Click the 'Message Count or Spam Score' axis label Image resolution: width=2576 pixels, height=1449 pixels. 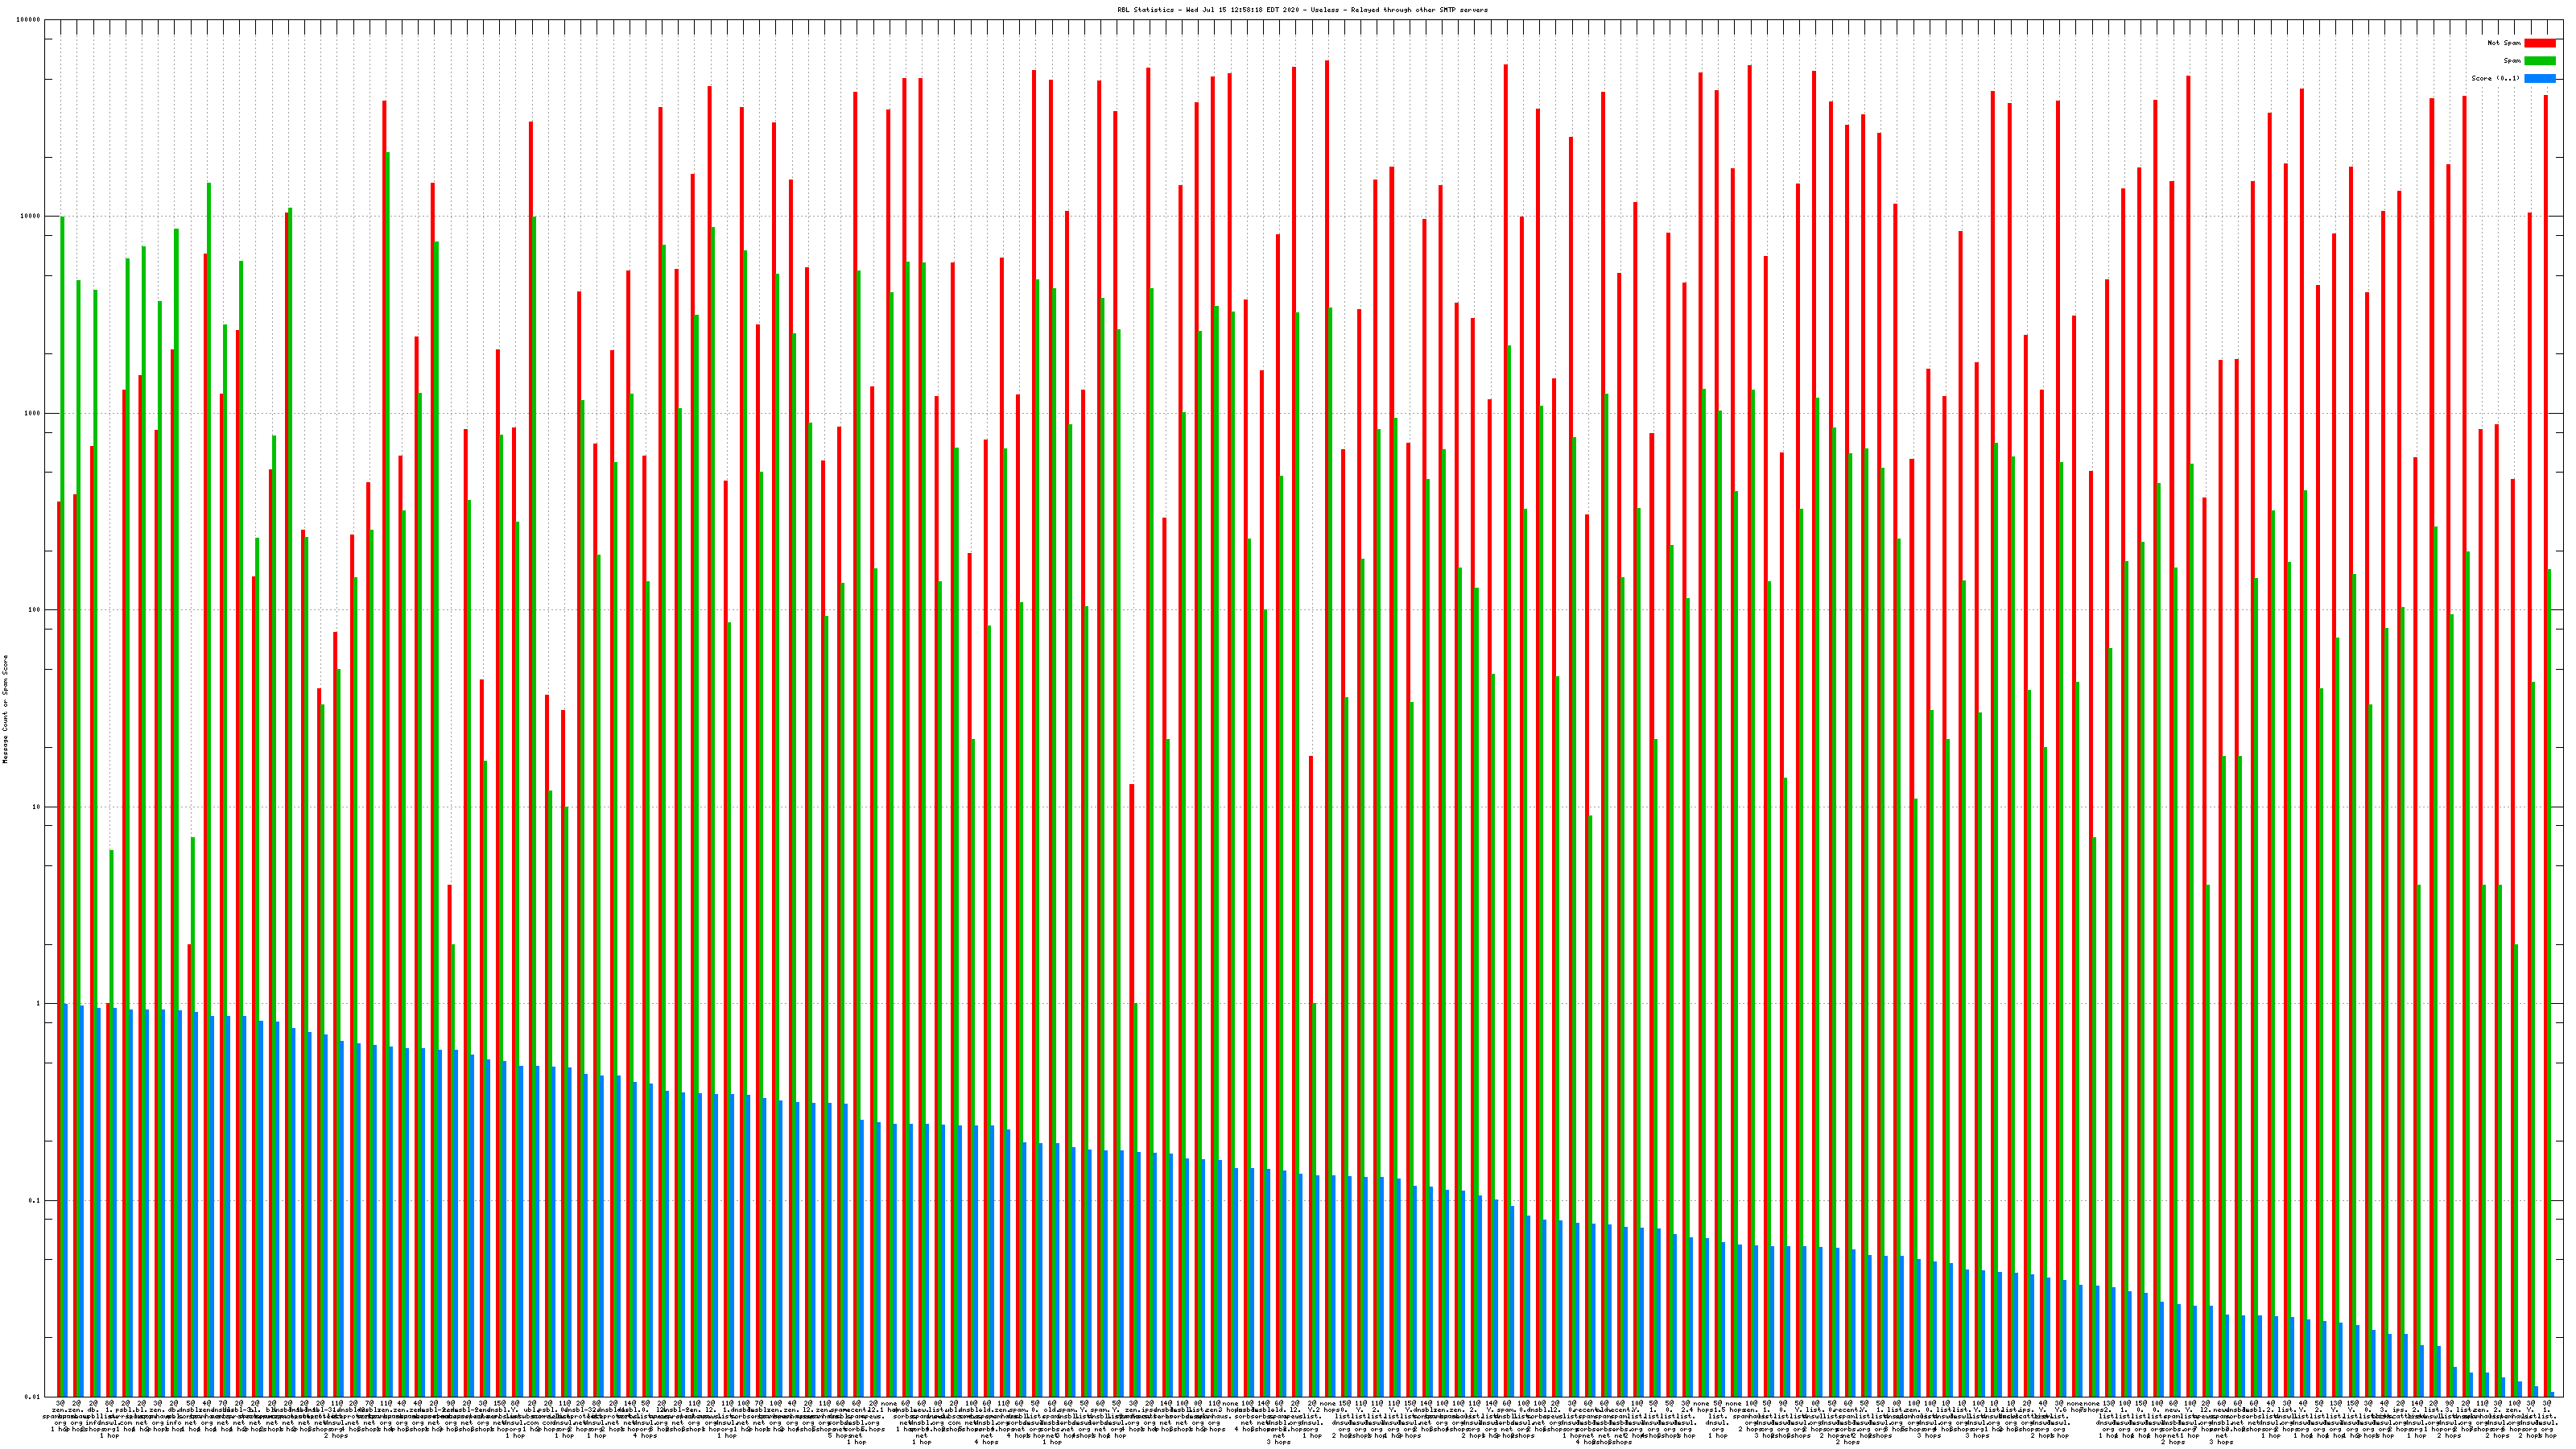(x=5, y=709)
